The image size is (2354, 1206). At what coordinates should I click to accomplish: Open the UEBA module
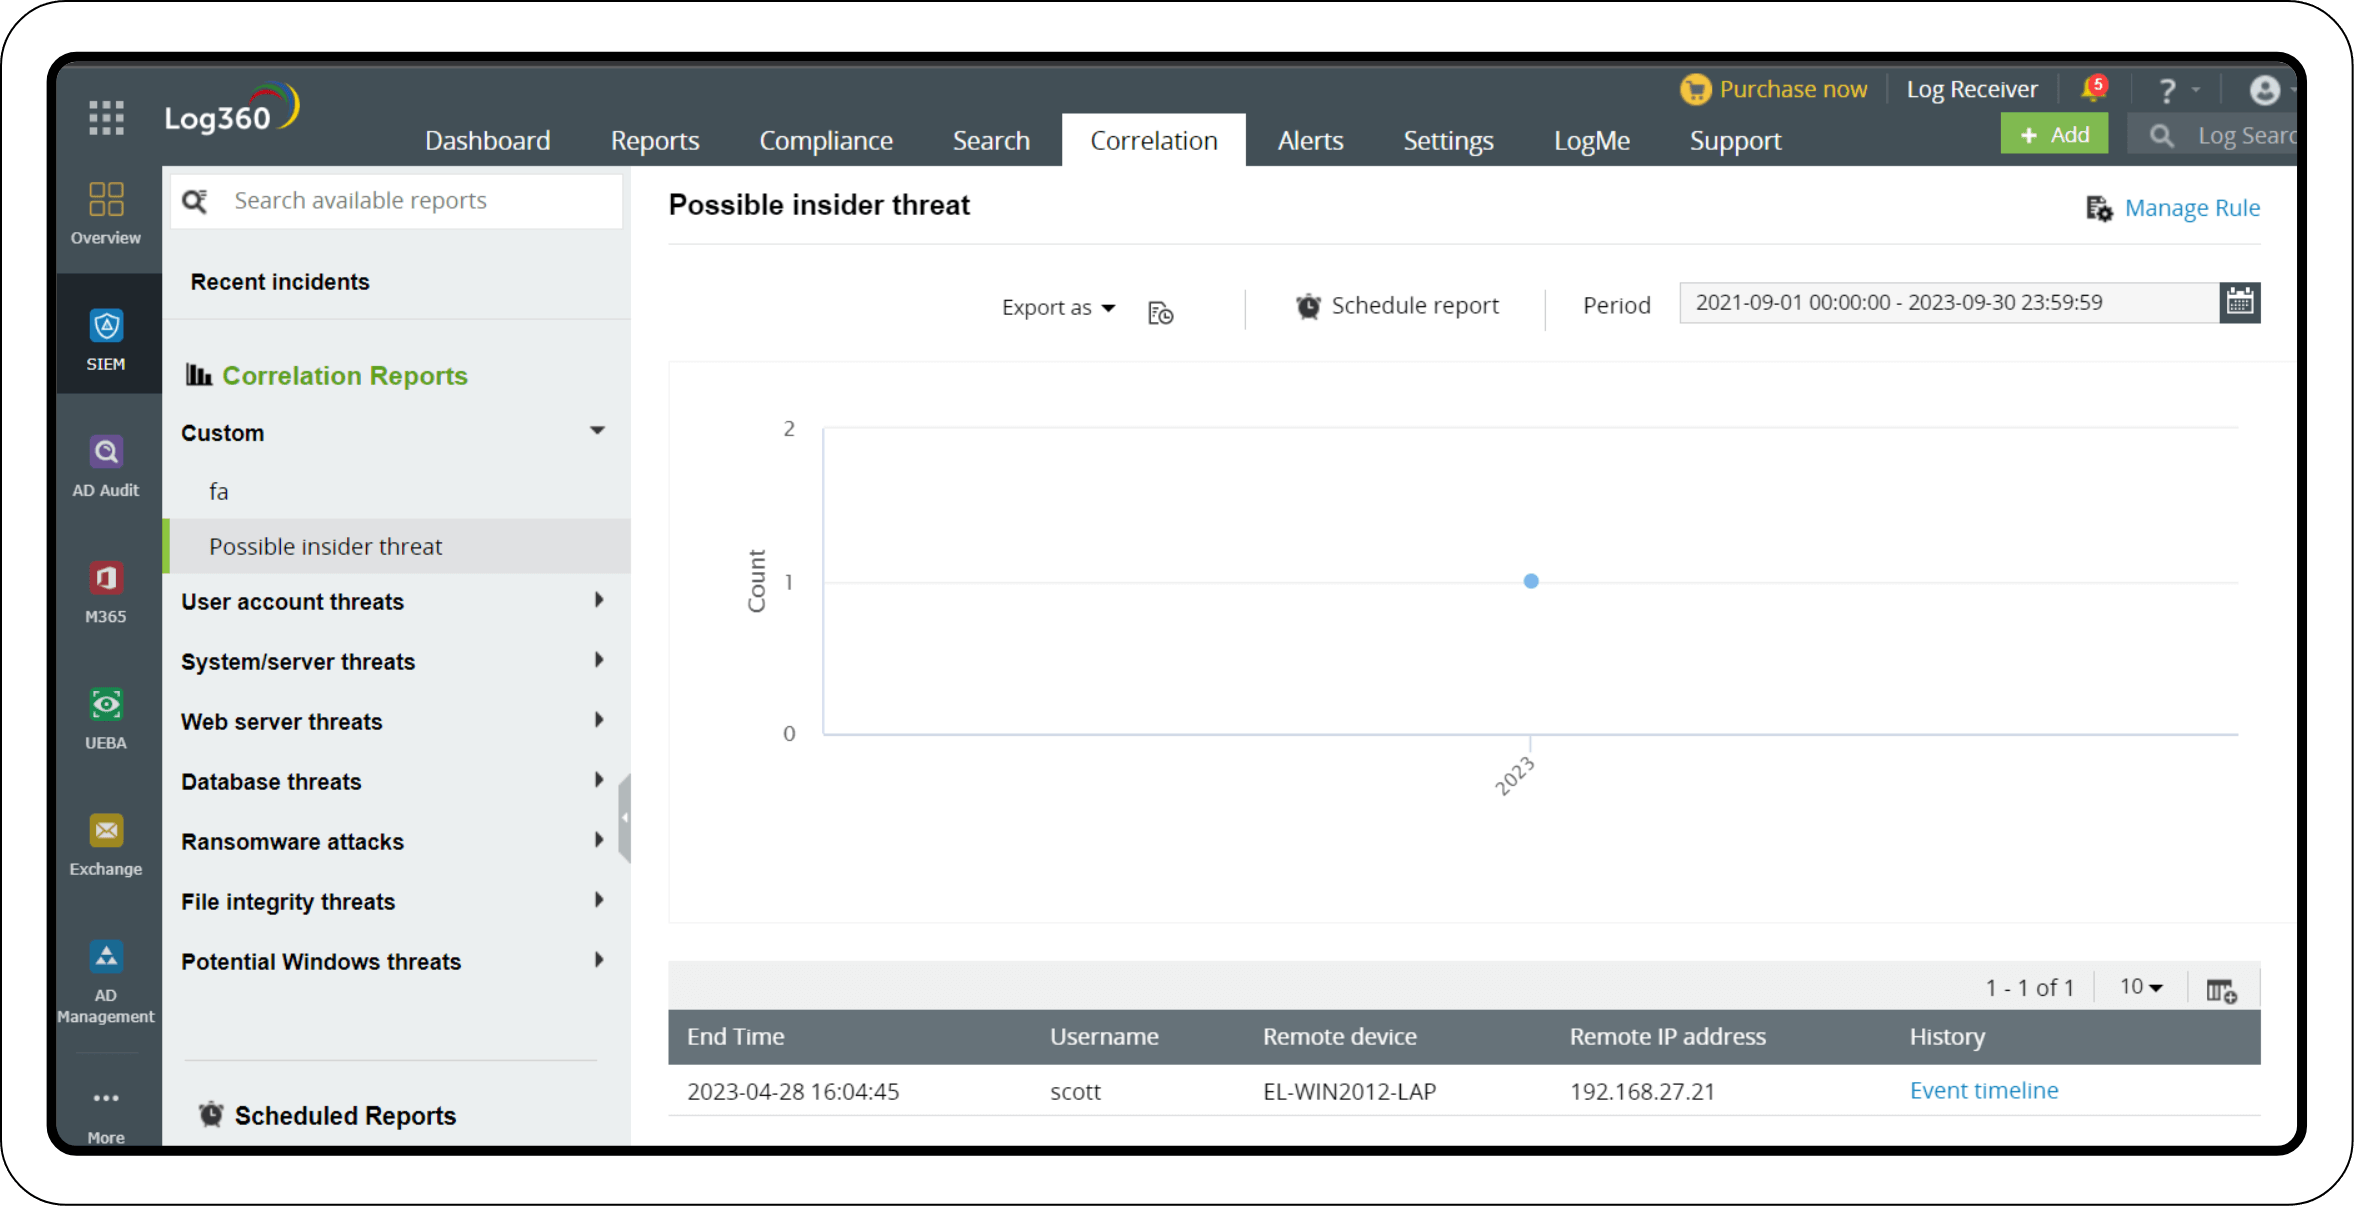coord(105,716)
